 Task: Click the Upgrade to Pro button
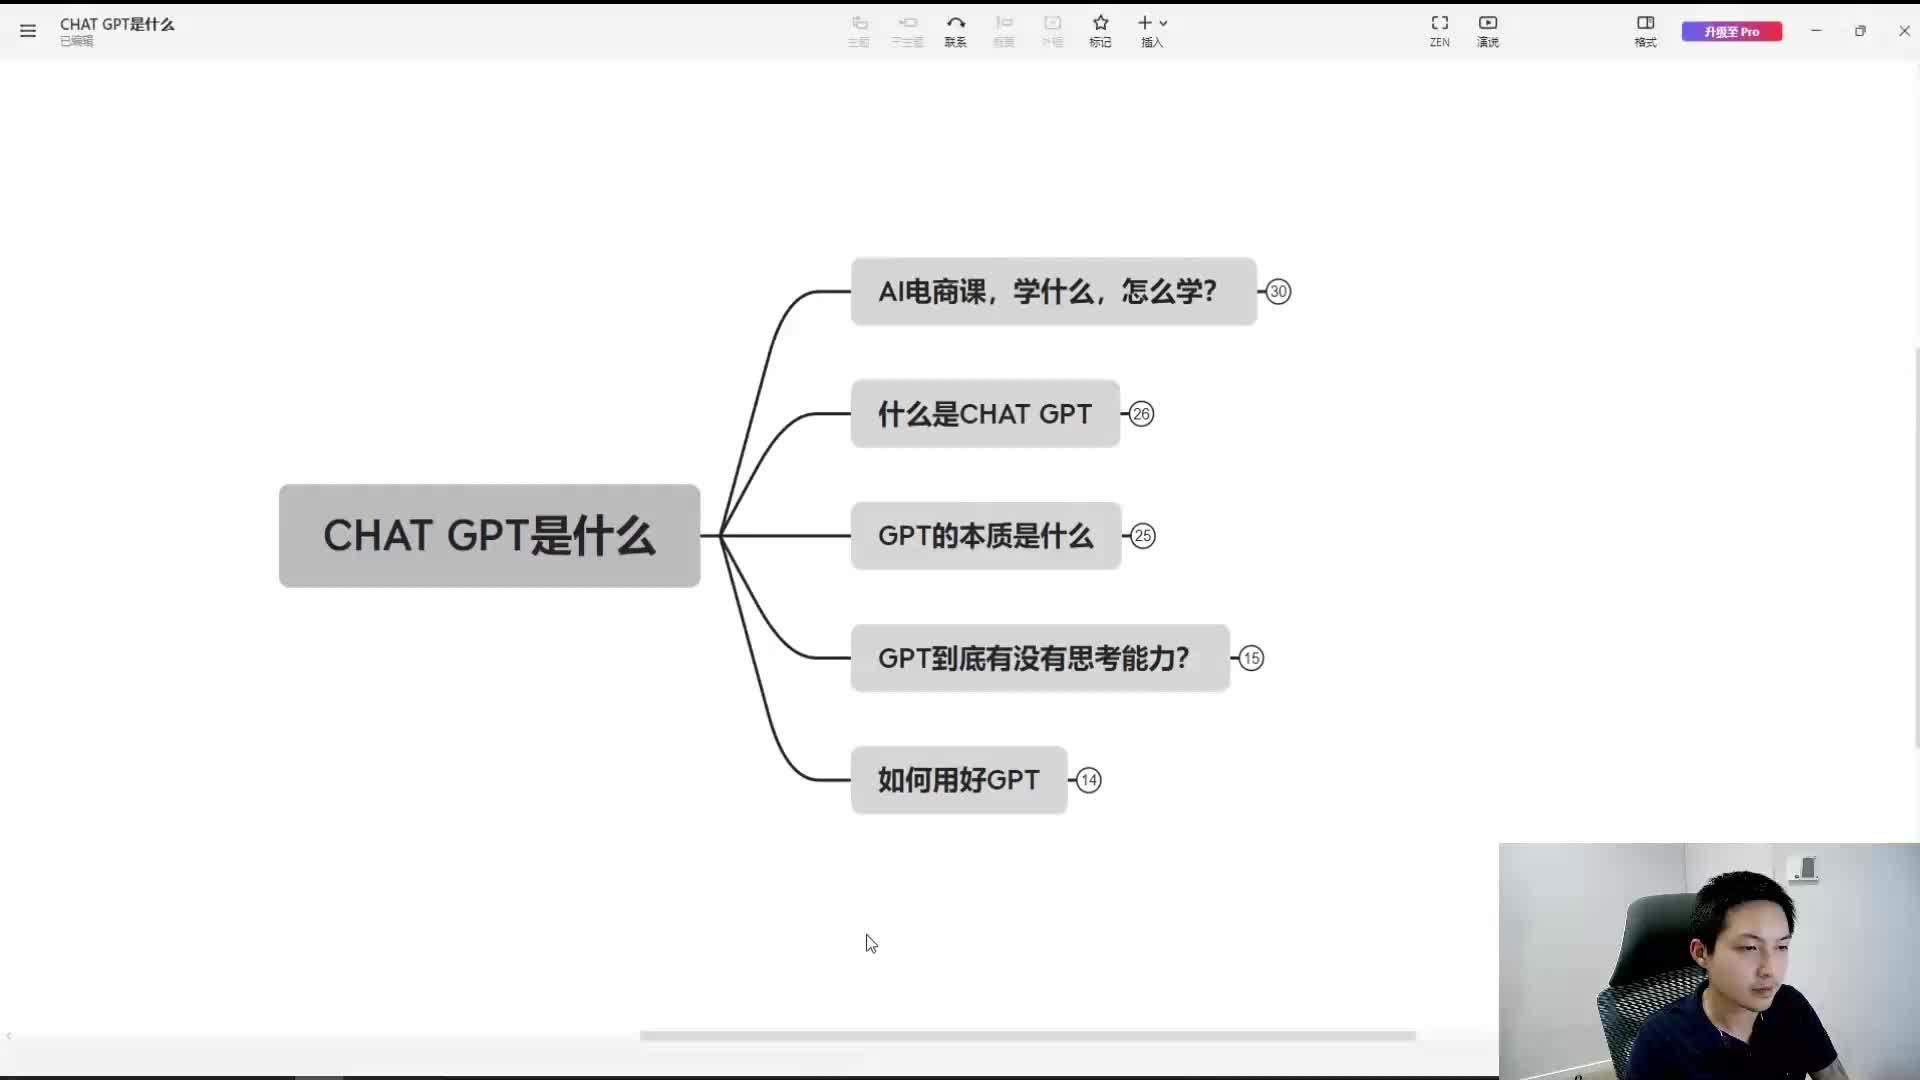point(1732,32)
